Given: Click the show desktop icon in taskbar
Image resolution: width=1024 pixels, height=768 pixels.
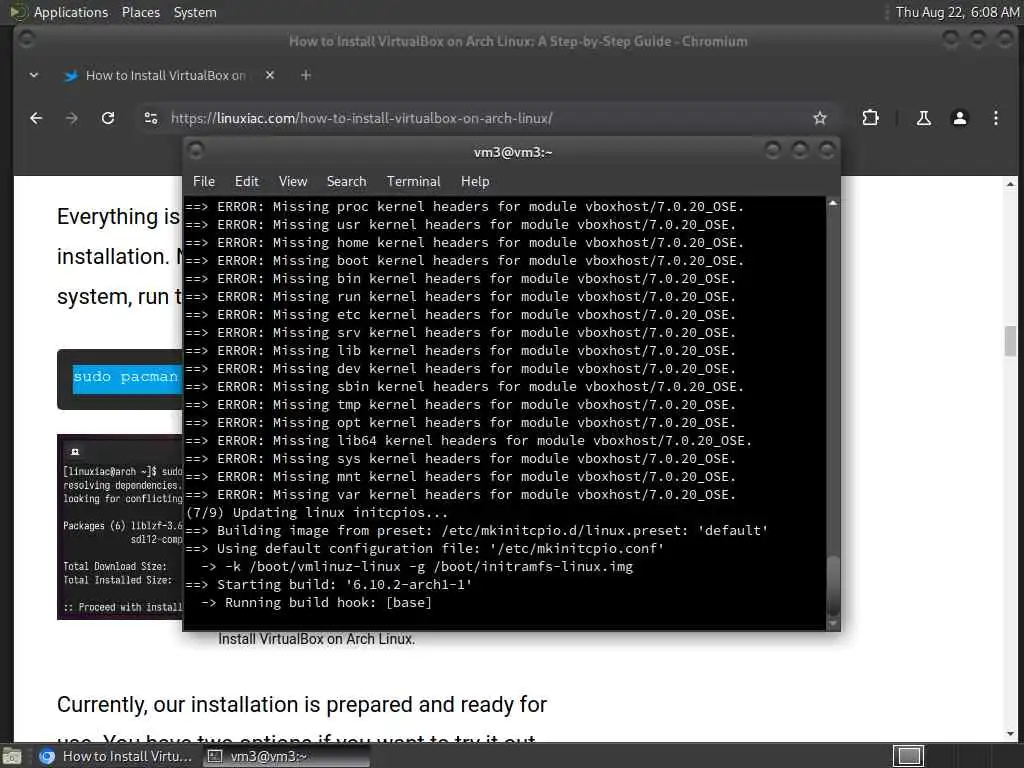Looking at the screenshot, I should tap(12, 756).
